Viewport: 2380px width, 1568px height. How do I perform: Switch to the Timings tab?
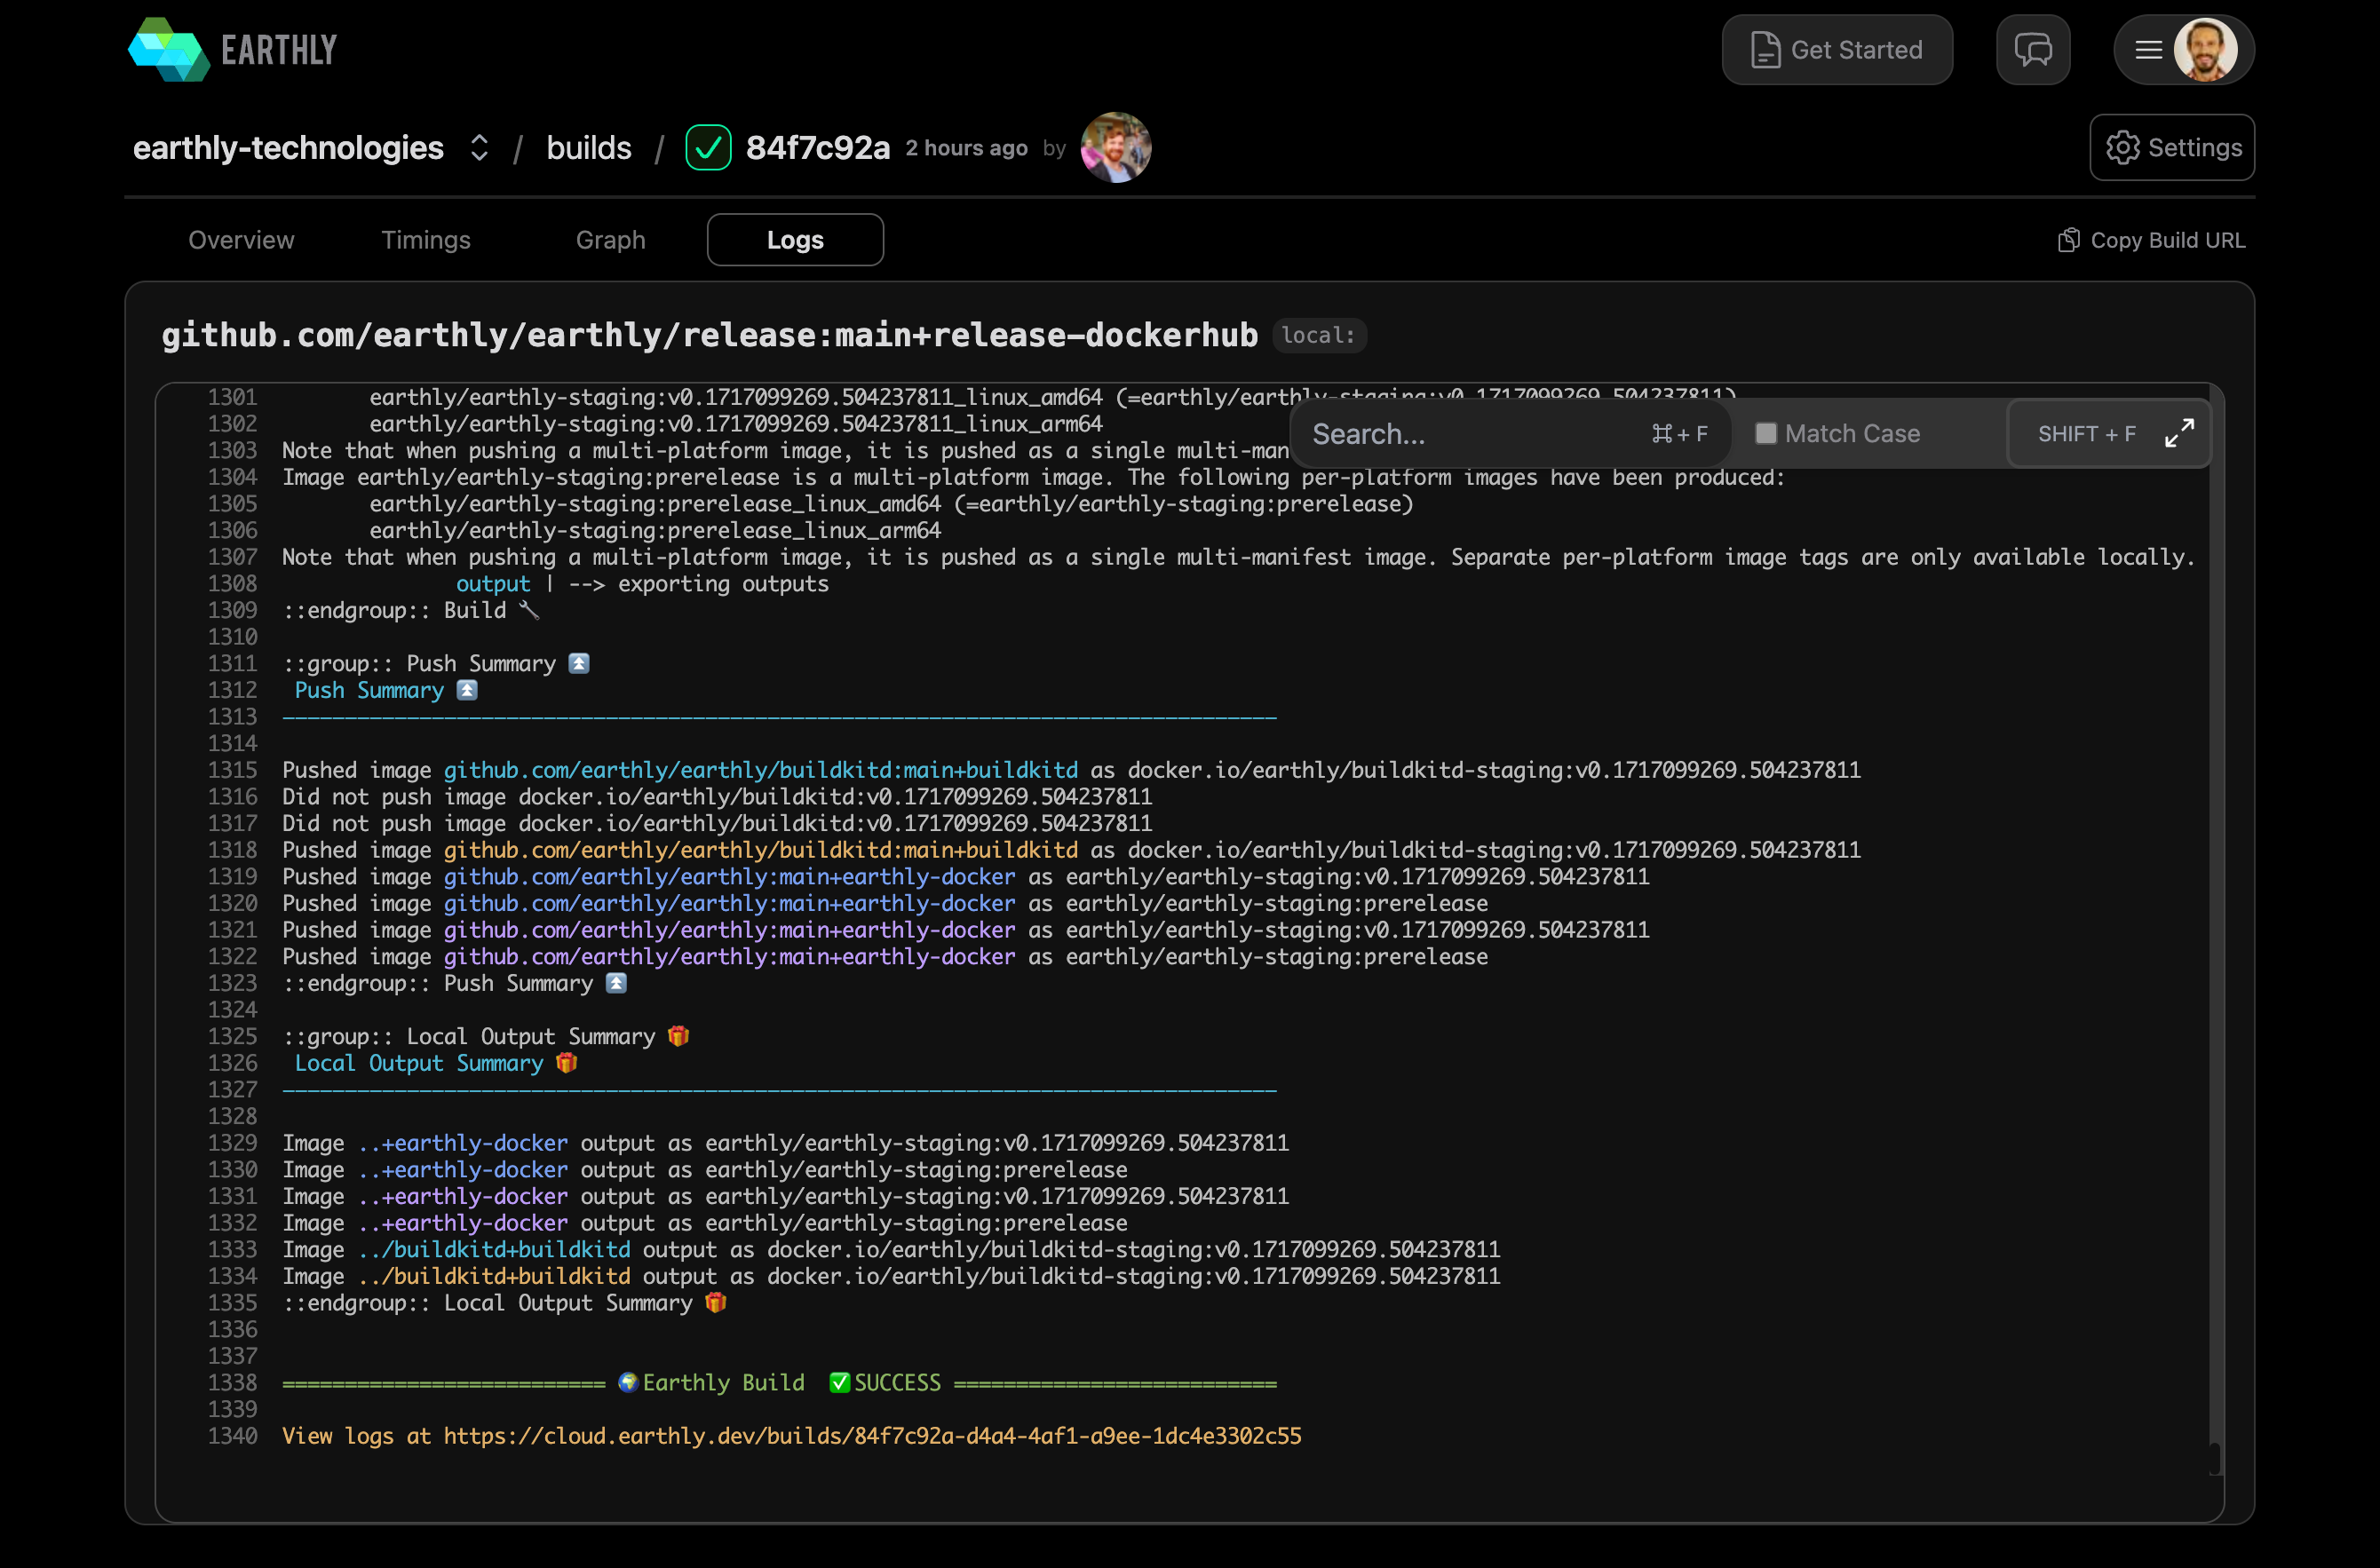tap(425, 240)
